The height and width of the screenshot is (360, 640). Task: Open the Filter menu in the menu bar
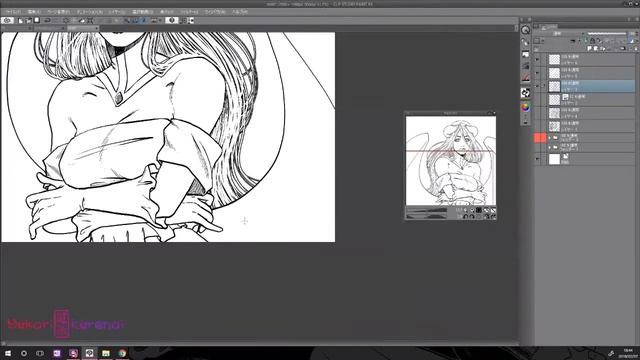(x=189, y=12)
